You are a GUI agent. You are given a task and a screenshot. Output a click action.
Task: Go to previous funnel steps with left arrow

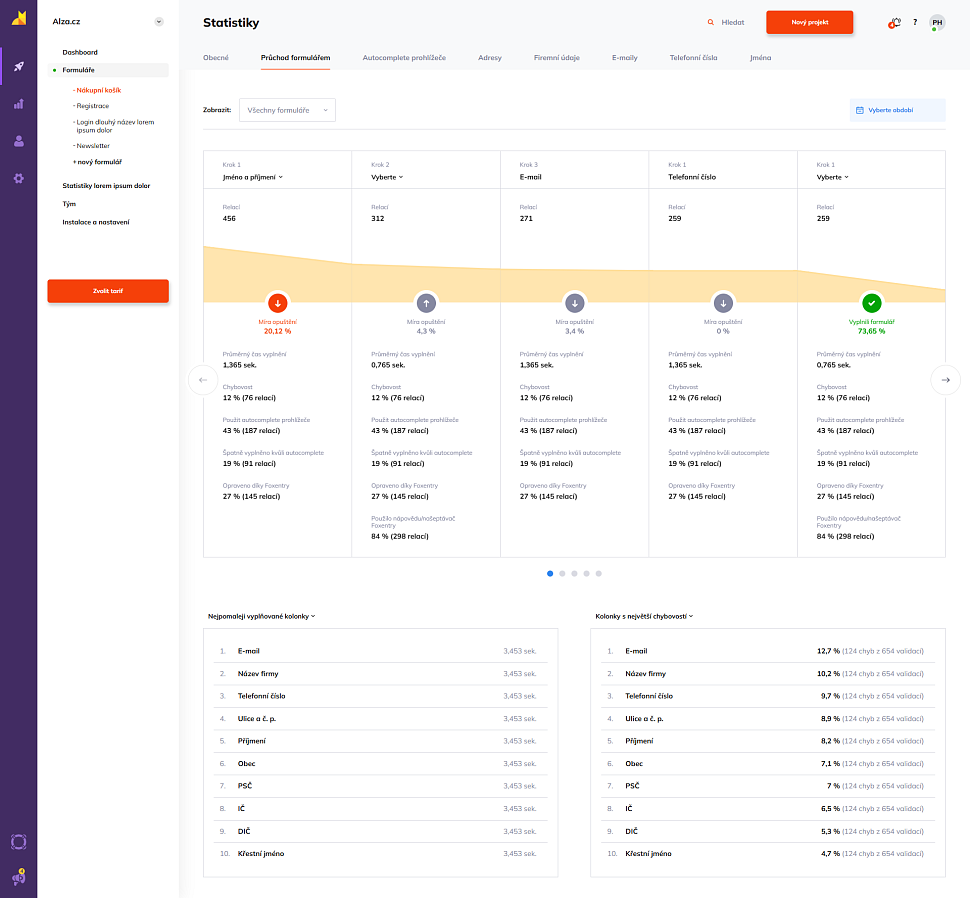(x=203, y=380)
